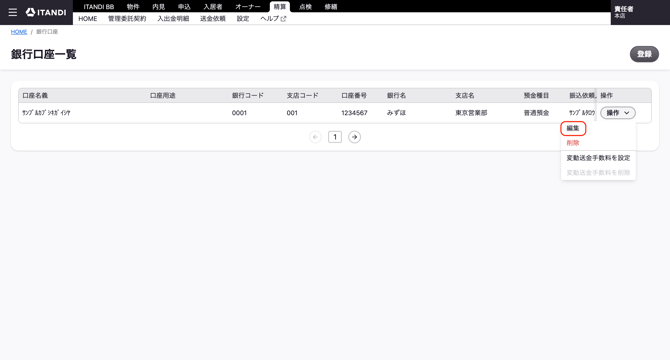Click the 銀行口座一覧 page heading
Screen dimensions: 670x360
pos(44,54)
